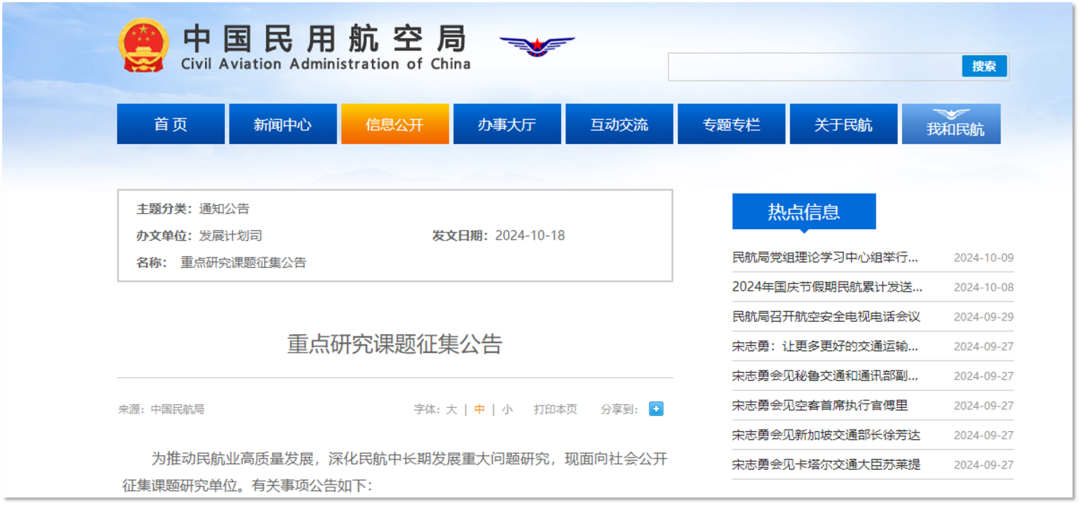The width and height of the screenshot is (1080, 505).
Task: Click the blue share plus icon
Action: (655, 409)
